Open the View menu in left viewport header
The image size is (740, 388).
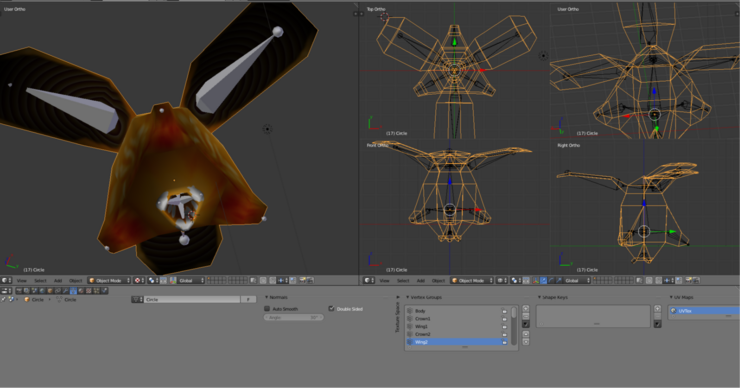coord(22,280)
